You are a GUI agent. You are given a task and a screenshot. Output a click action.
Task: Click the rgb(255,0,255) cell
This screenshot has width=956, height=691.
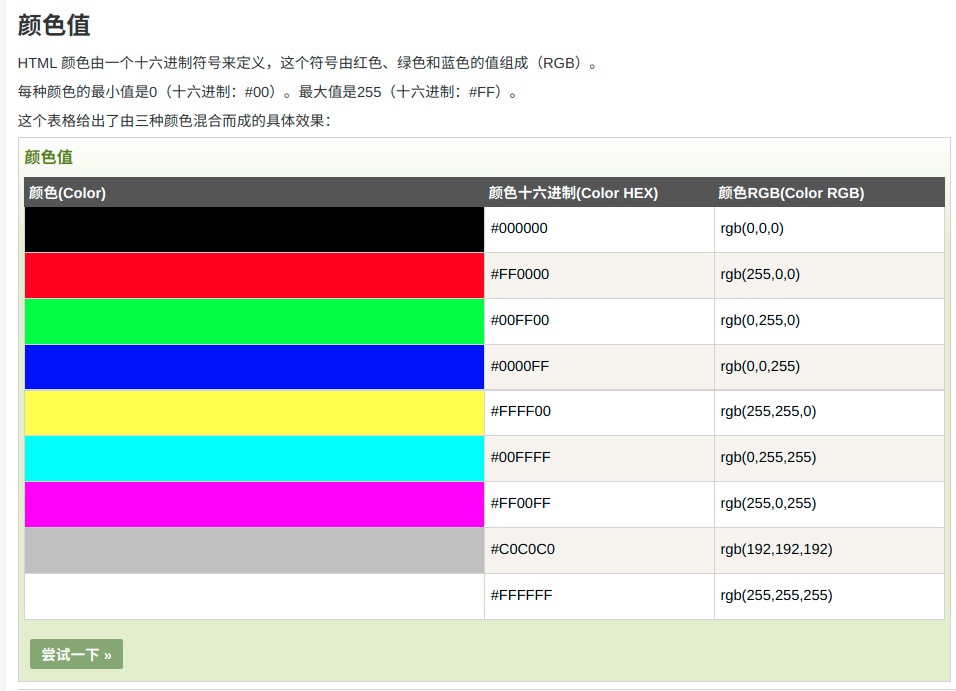(x=829, y=504)
